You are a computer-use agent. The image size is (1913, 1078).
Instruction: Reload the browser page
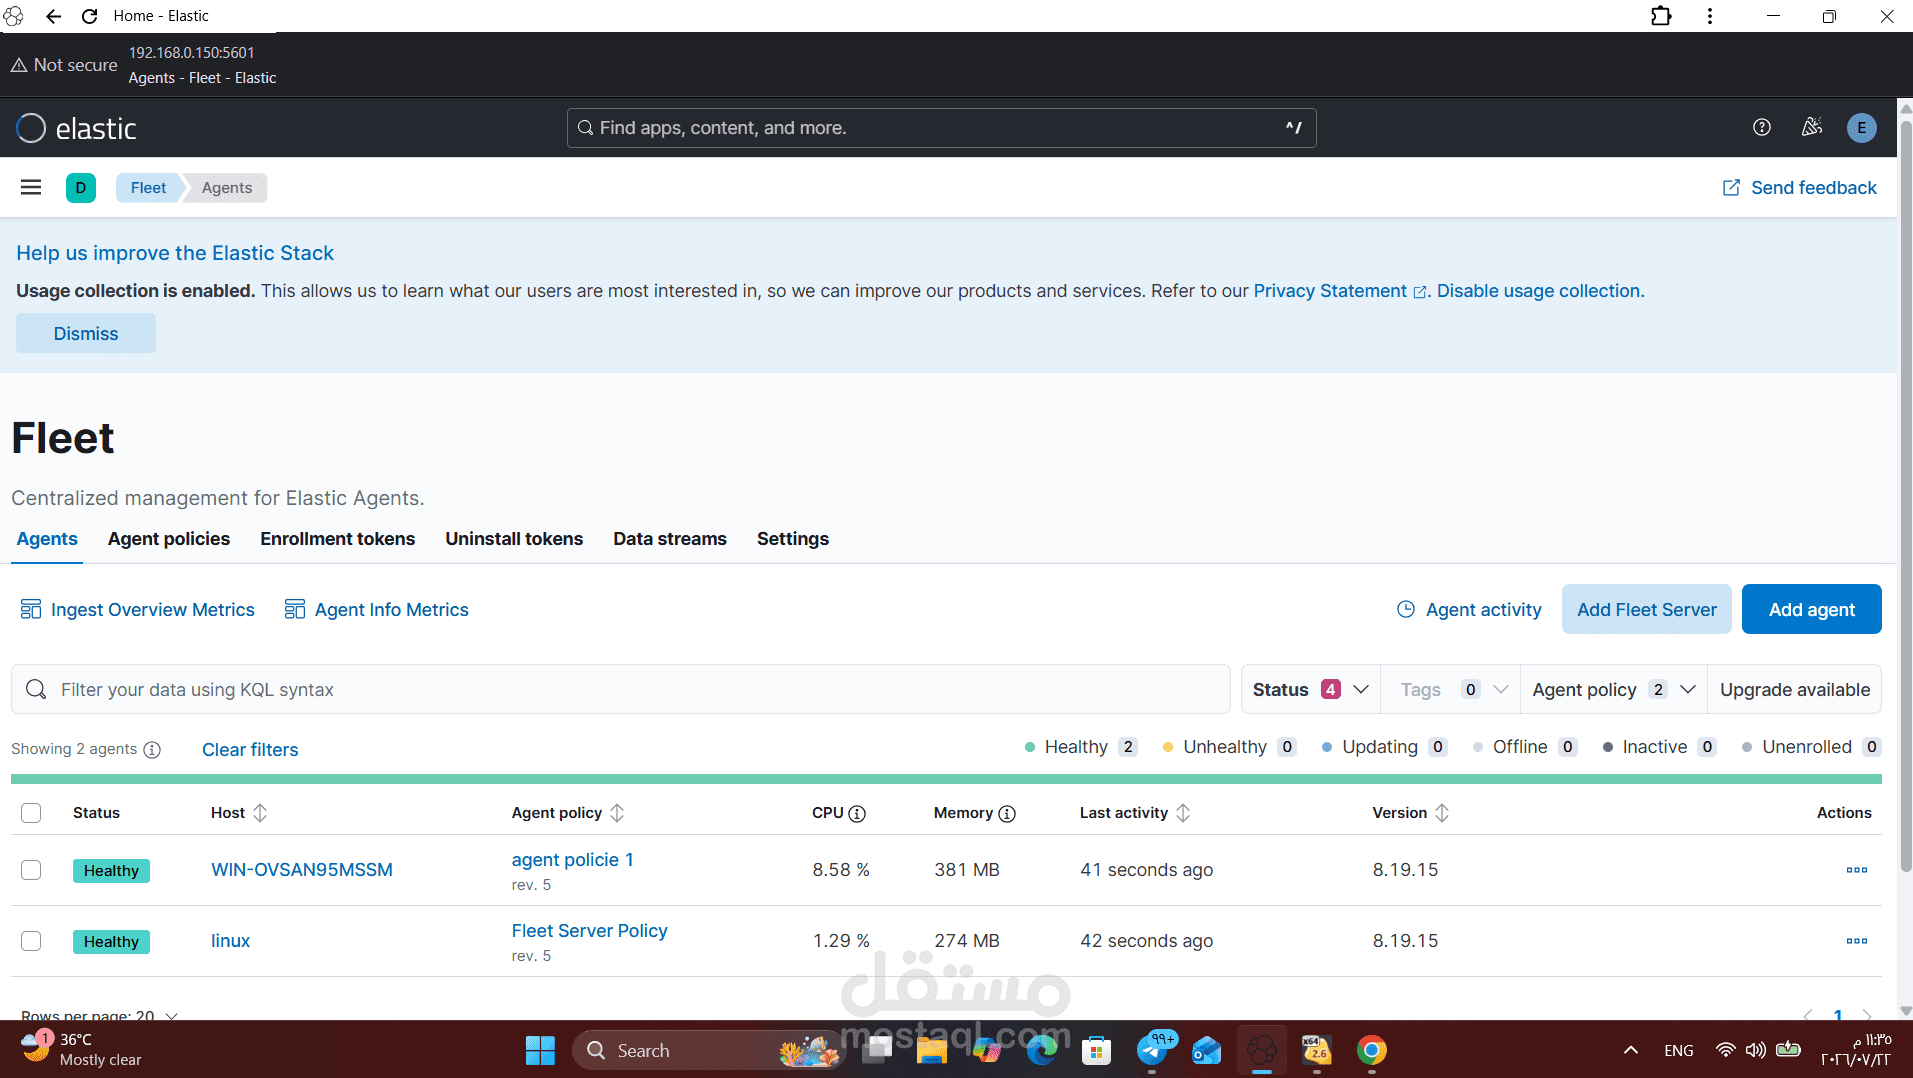[x=89, y=16]
